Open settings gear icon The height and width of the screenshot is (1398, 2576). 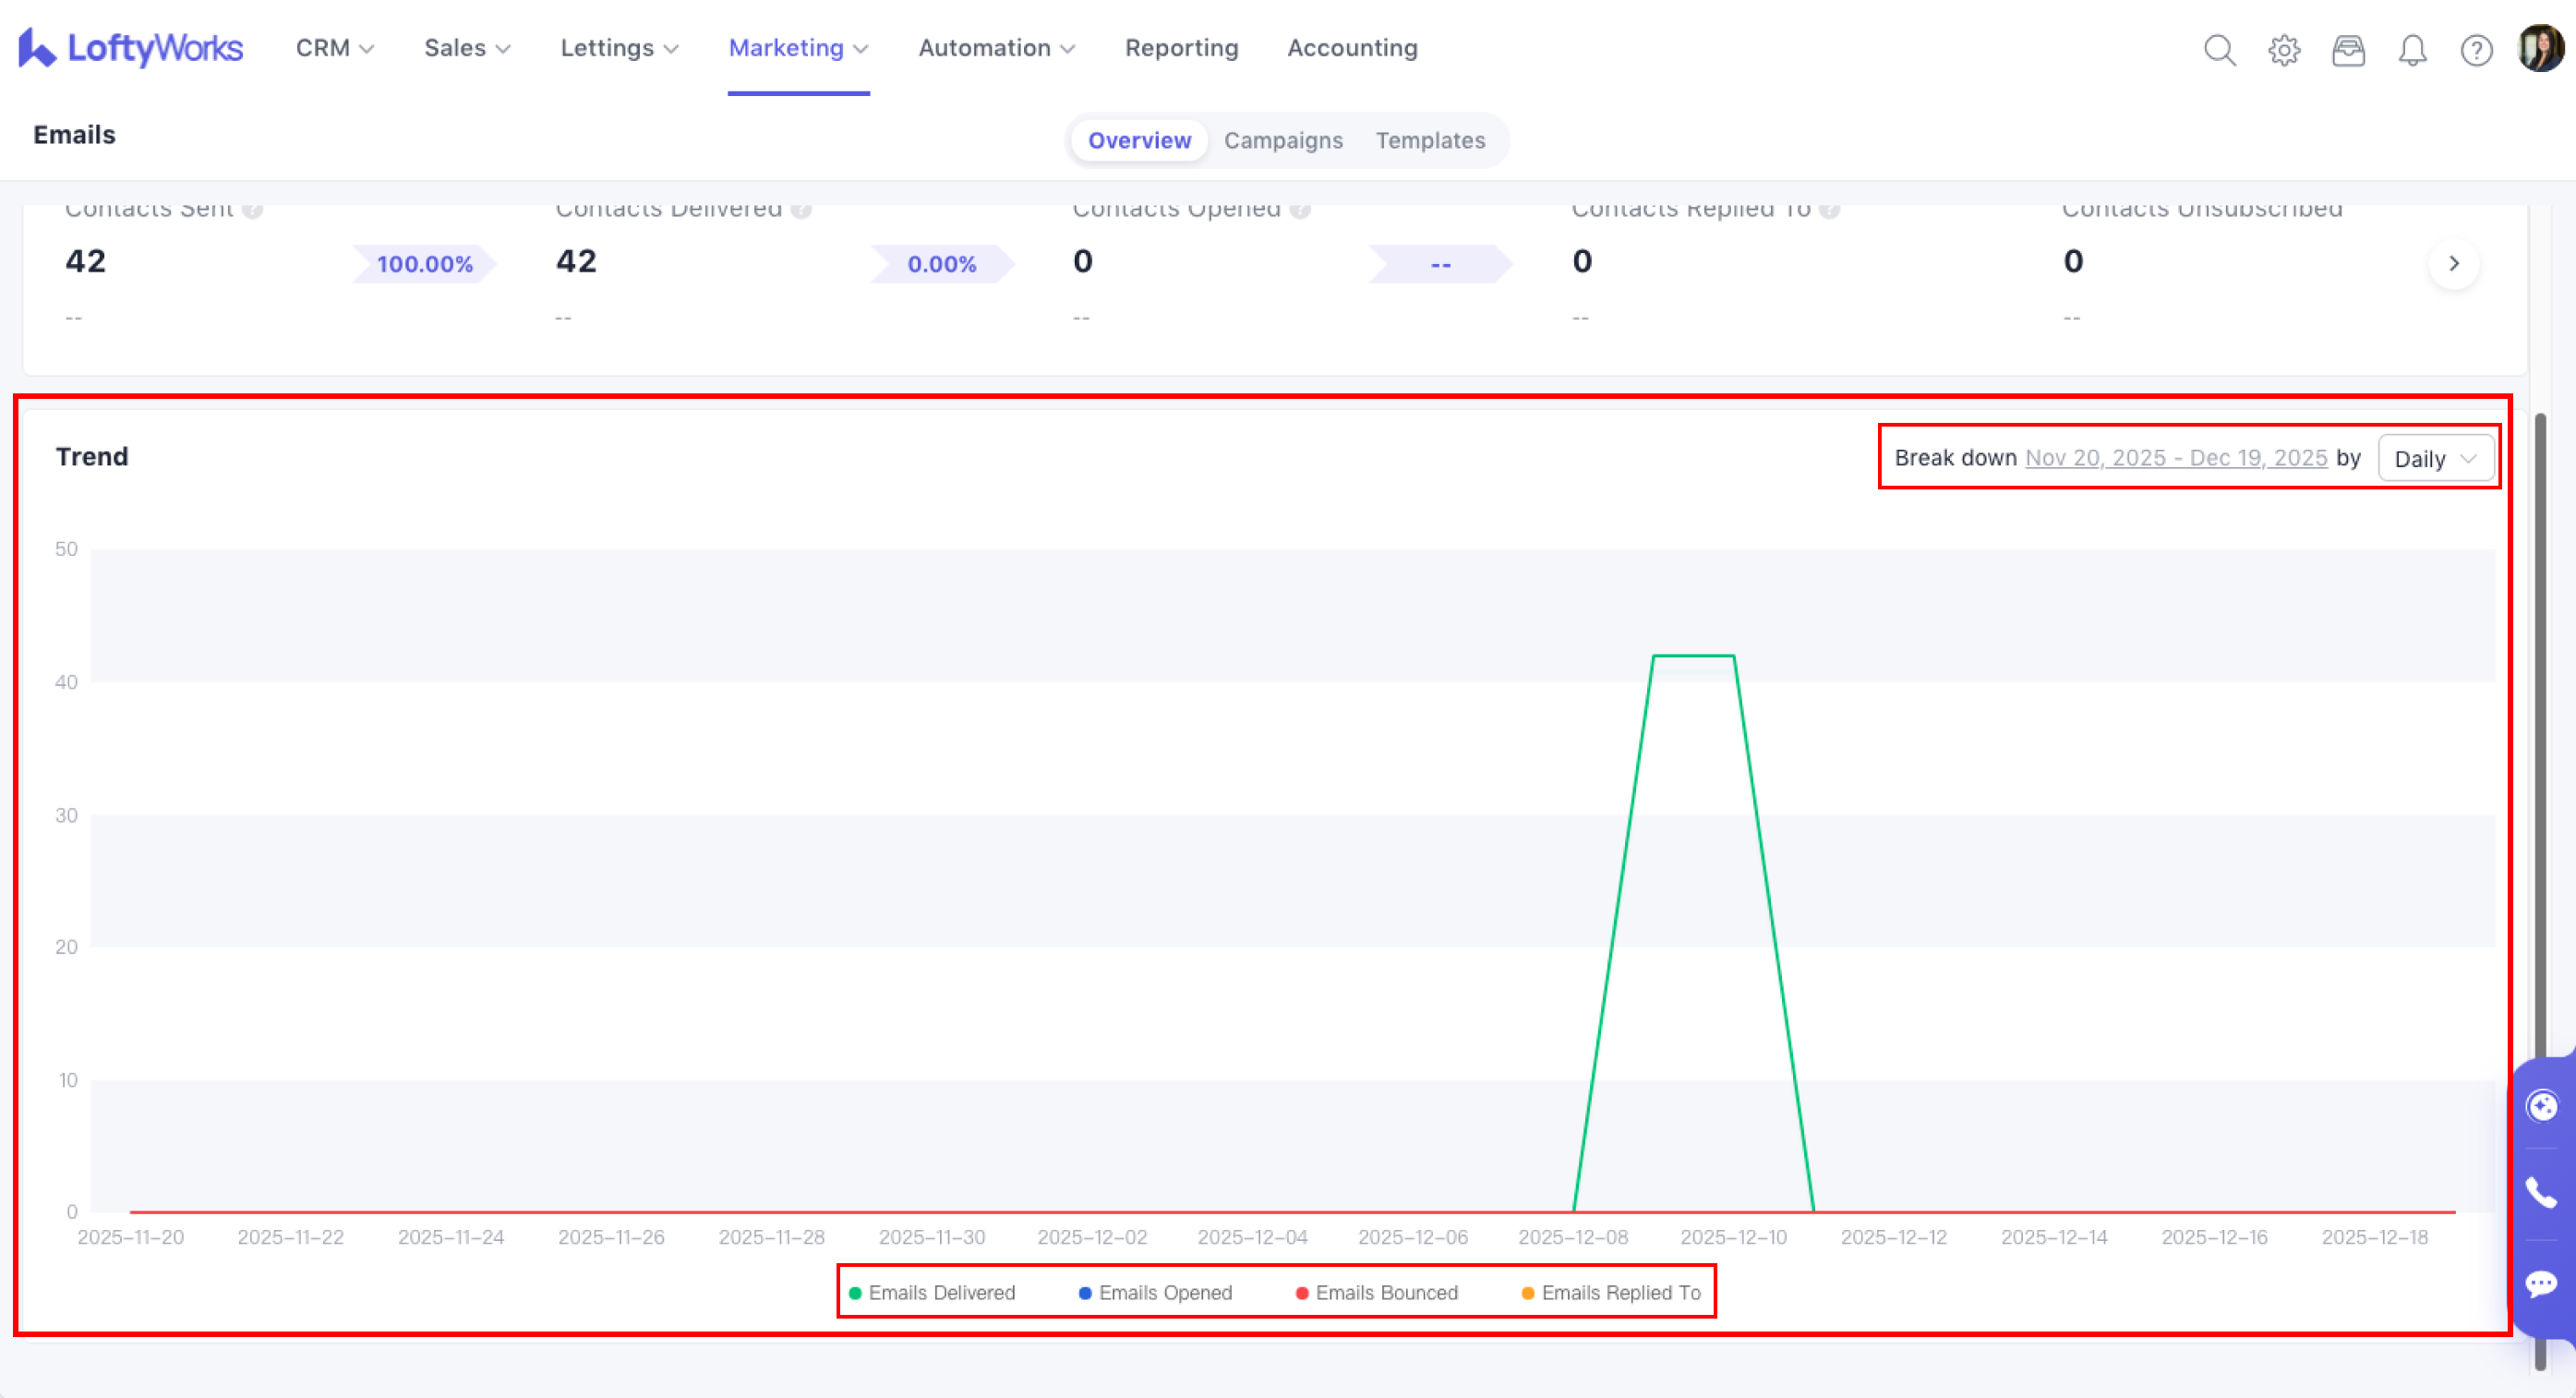[x=2284, y=49]
